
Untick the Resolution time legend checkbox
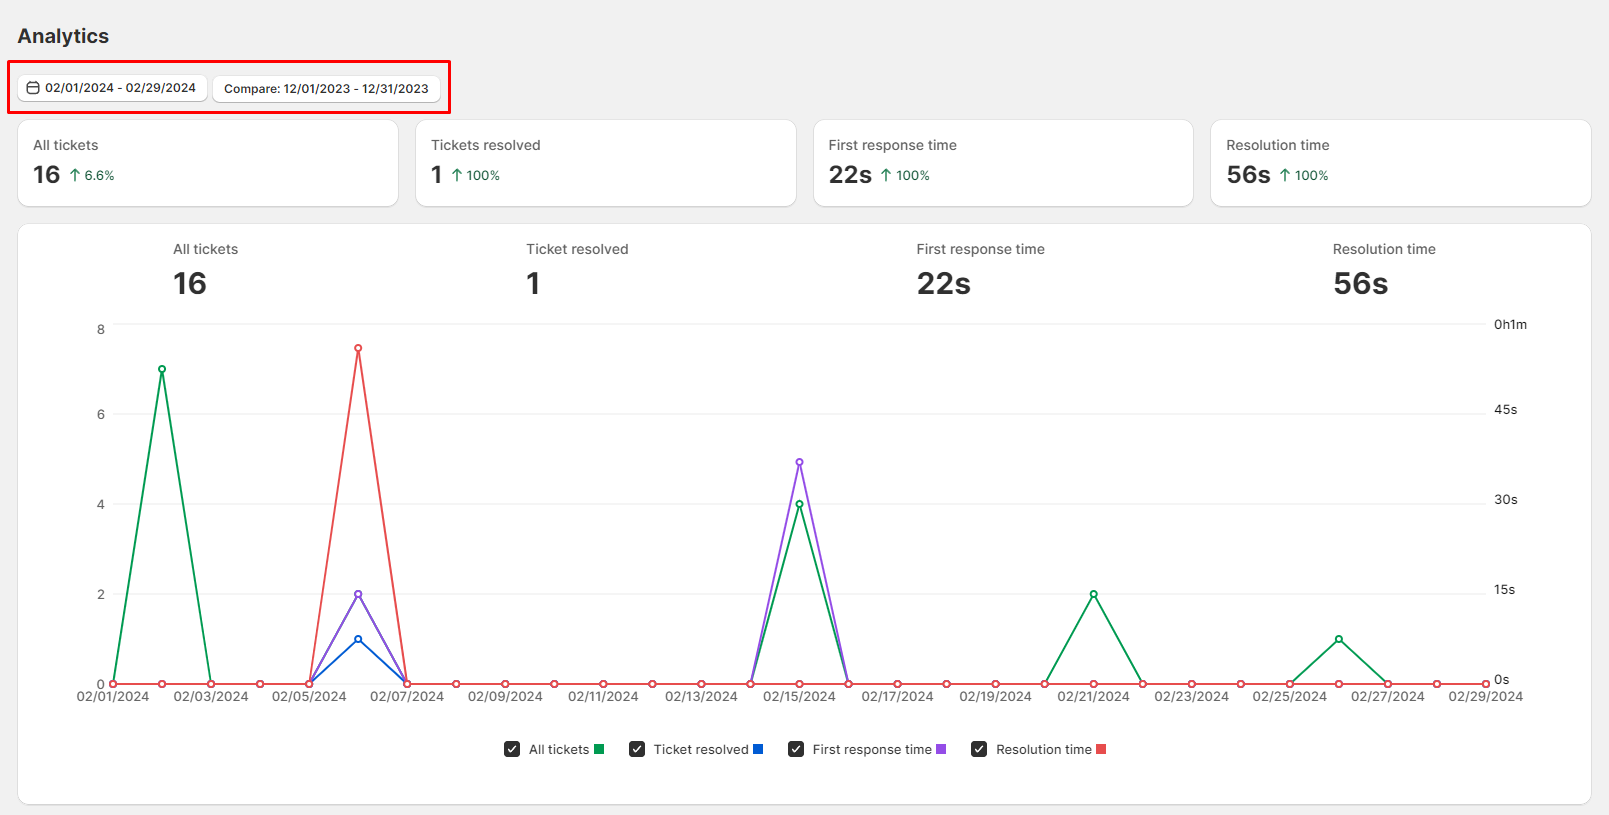[979, 749]
